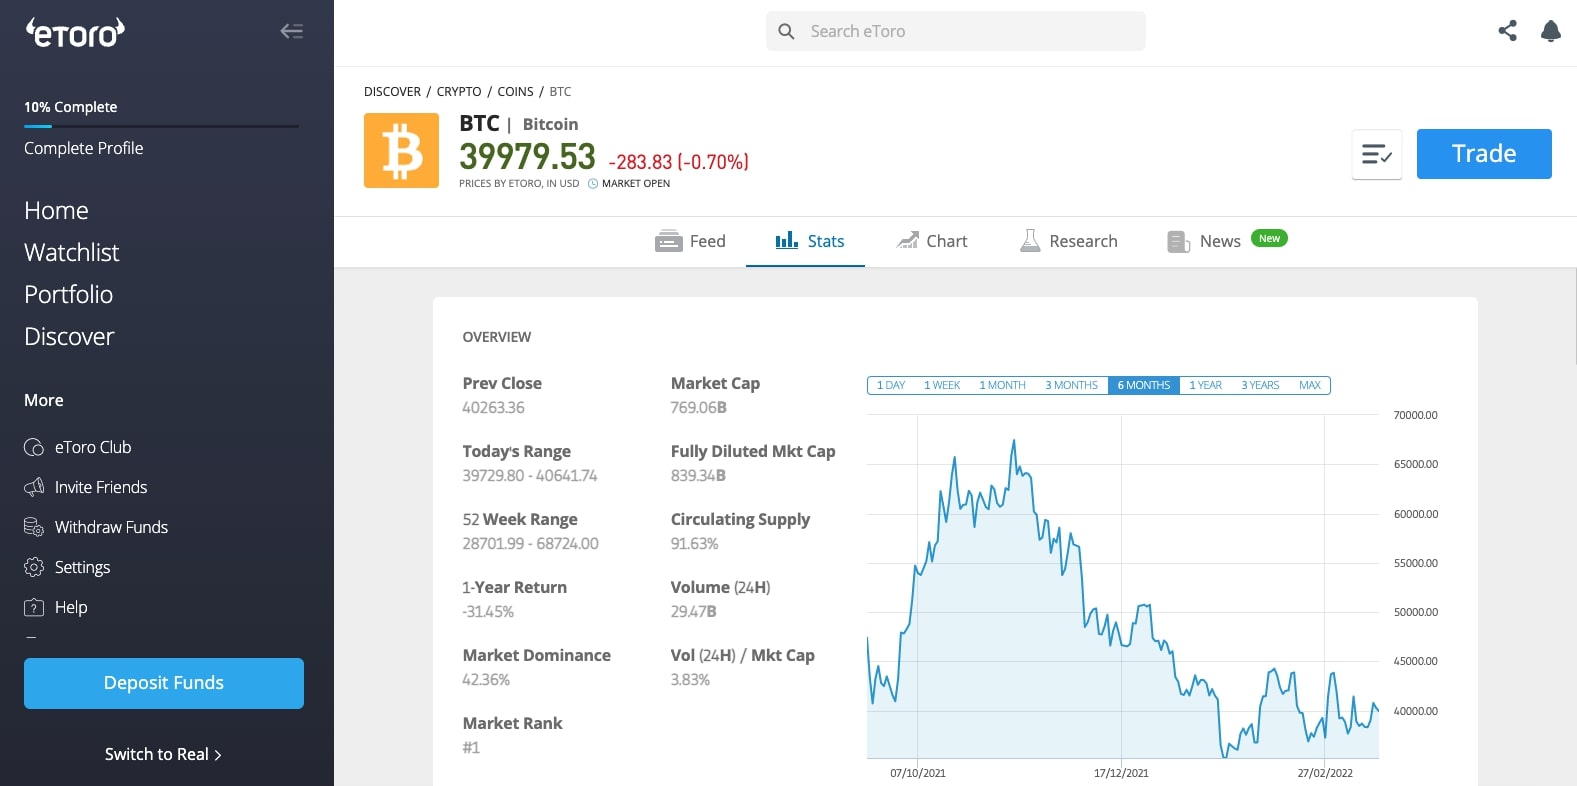Screen dimensions: 1577x786
Task: Open eToro Club link
Action: (93, 447)
